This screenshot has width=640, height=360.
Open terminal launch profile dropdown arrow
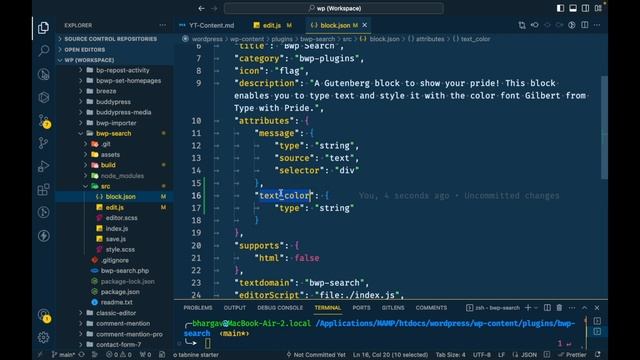coord(536,308)
